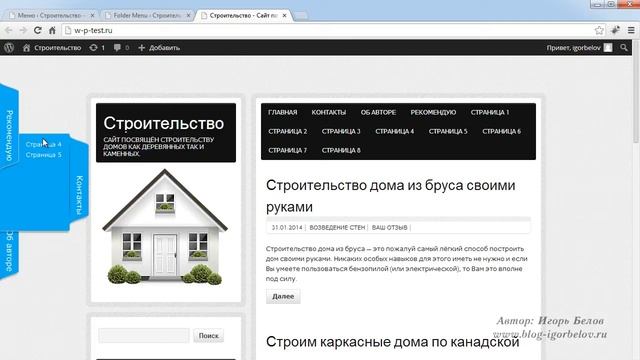Open СТРАНИЦА 7 menu item

pos(288,150)
